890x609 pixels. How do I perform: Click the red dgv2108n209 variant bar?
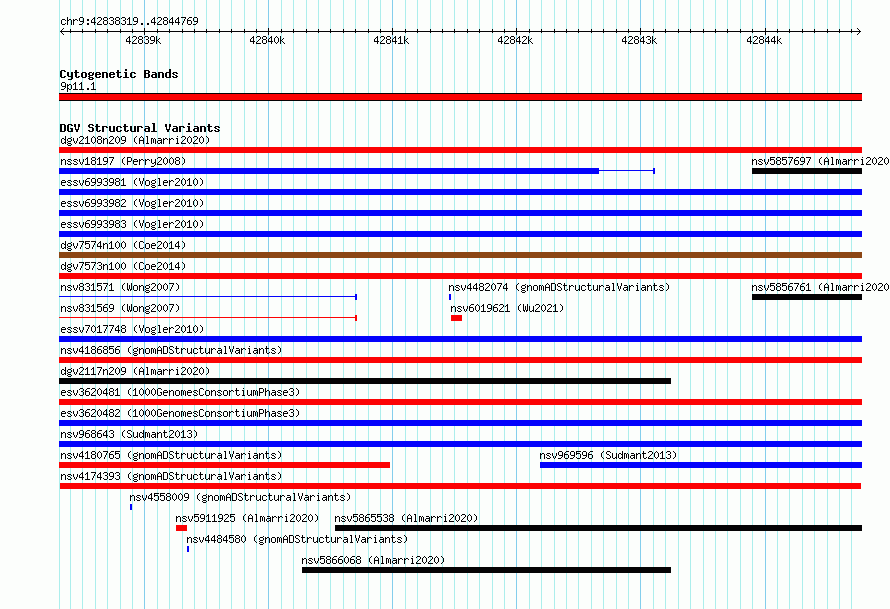click(460, 150)
